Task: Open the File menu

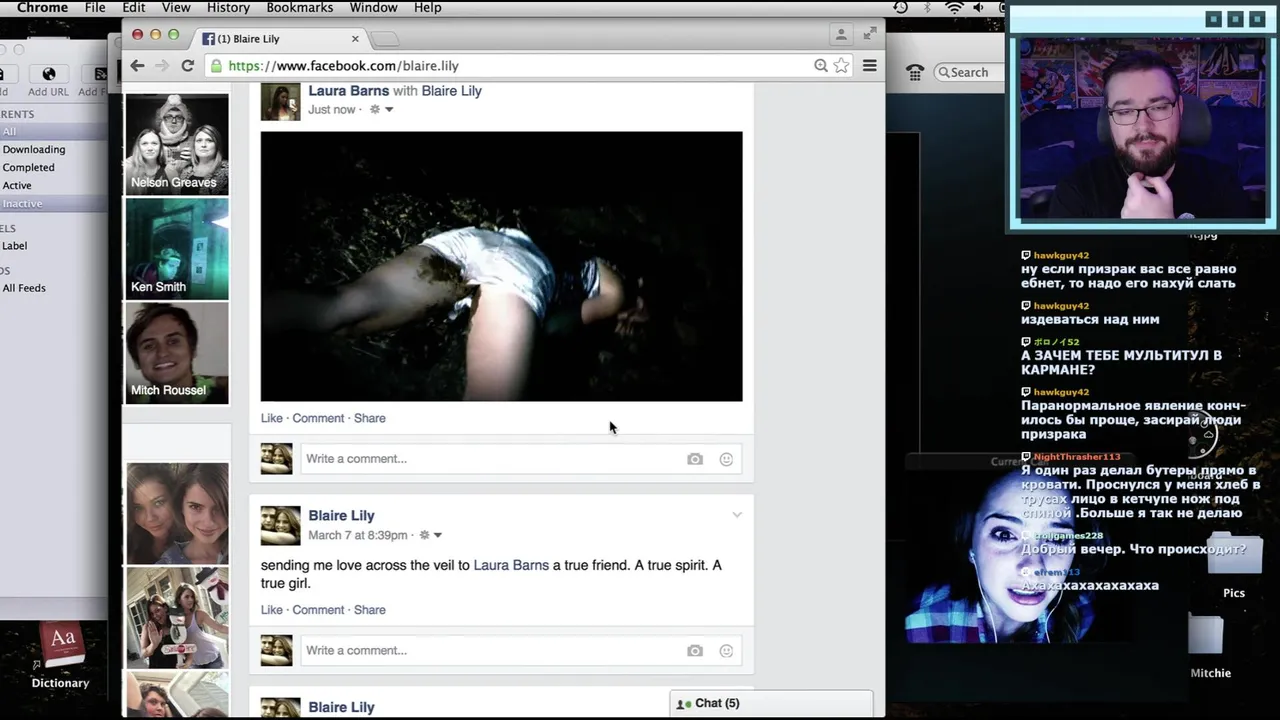Action: [95, 8]
